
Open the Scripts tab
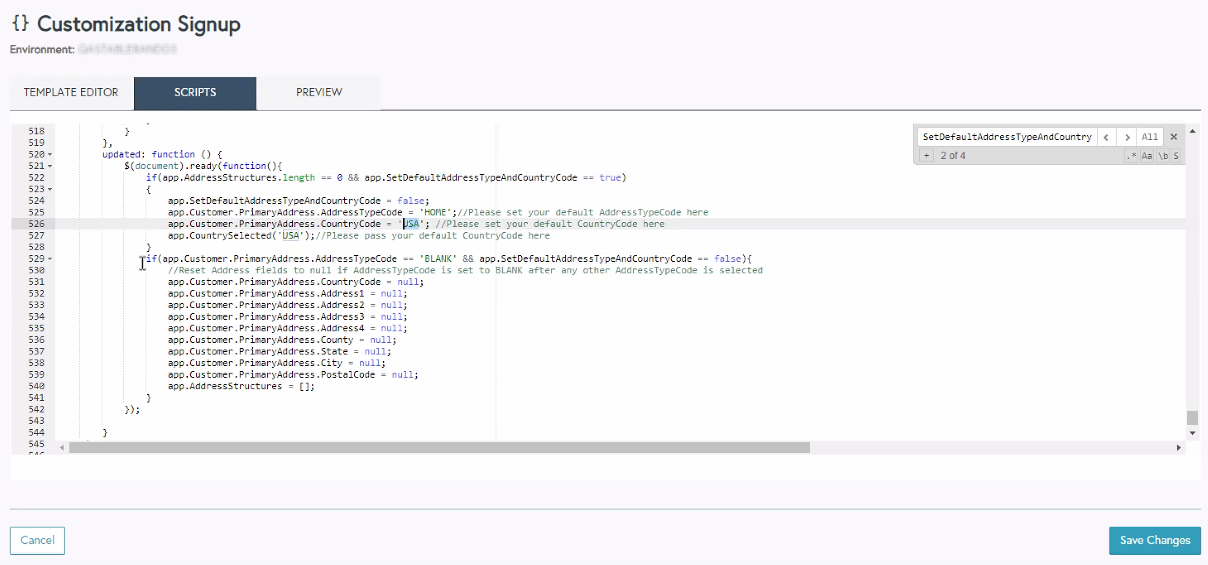tap(195, 92)
